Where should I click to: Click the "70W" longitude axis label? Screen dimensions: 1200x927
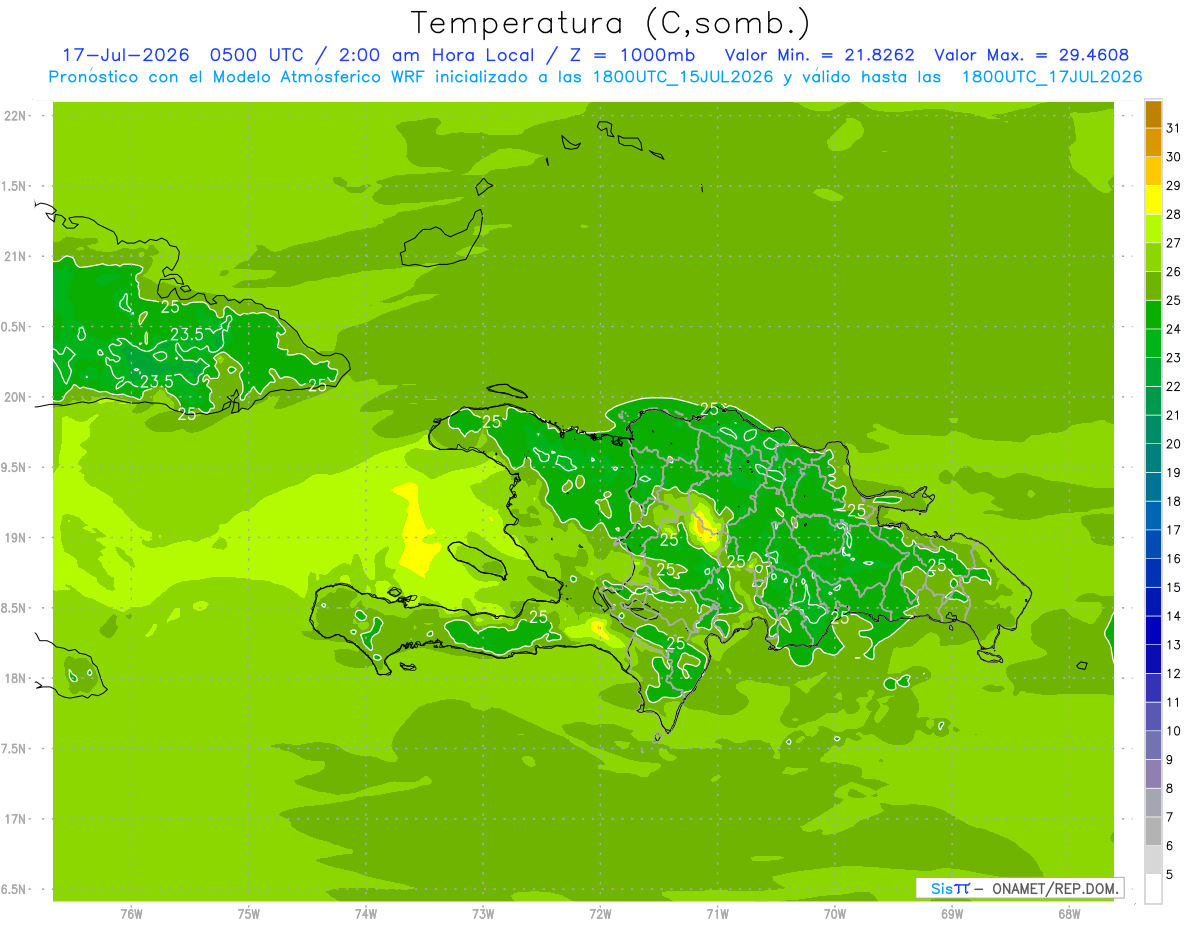tap(835, 913)
